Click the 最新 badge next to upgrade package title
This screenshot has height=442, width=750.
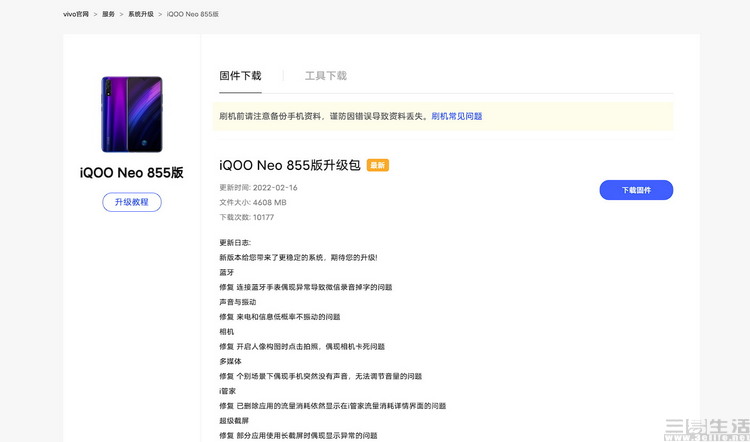378,165
